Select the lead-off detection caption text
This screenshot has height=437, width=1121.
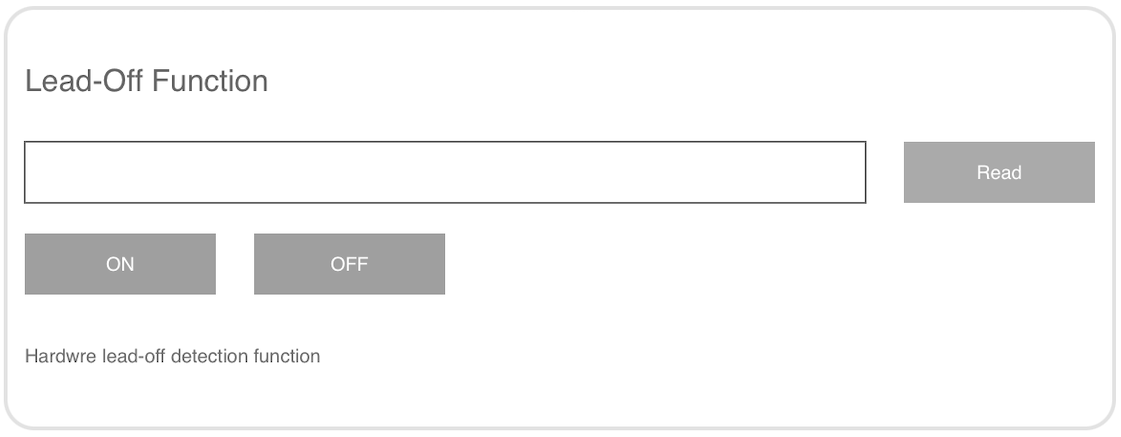pos(172,356)
